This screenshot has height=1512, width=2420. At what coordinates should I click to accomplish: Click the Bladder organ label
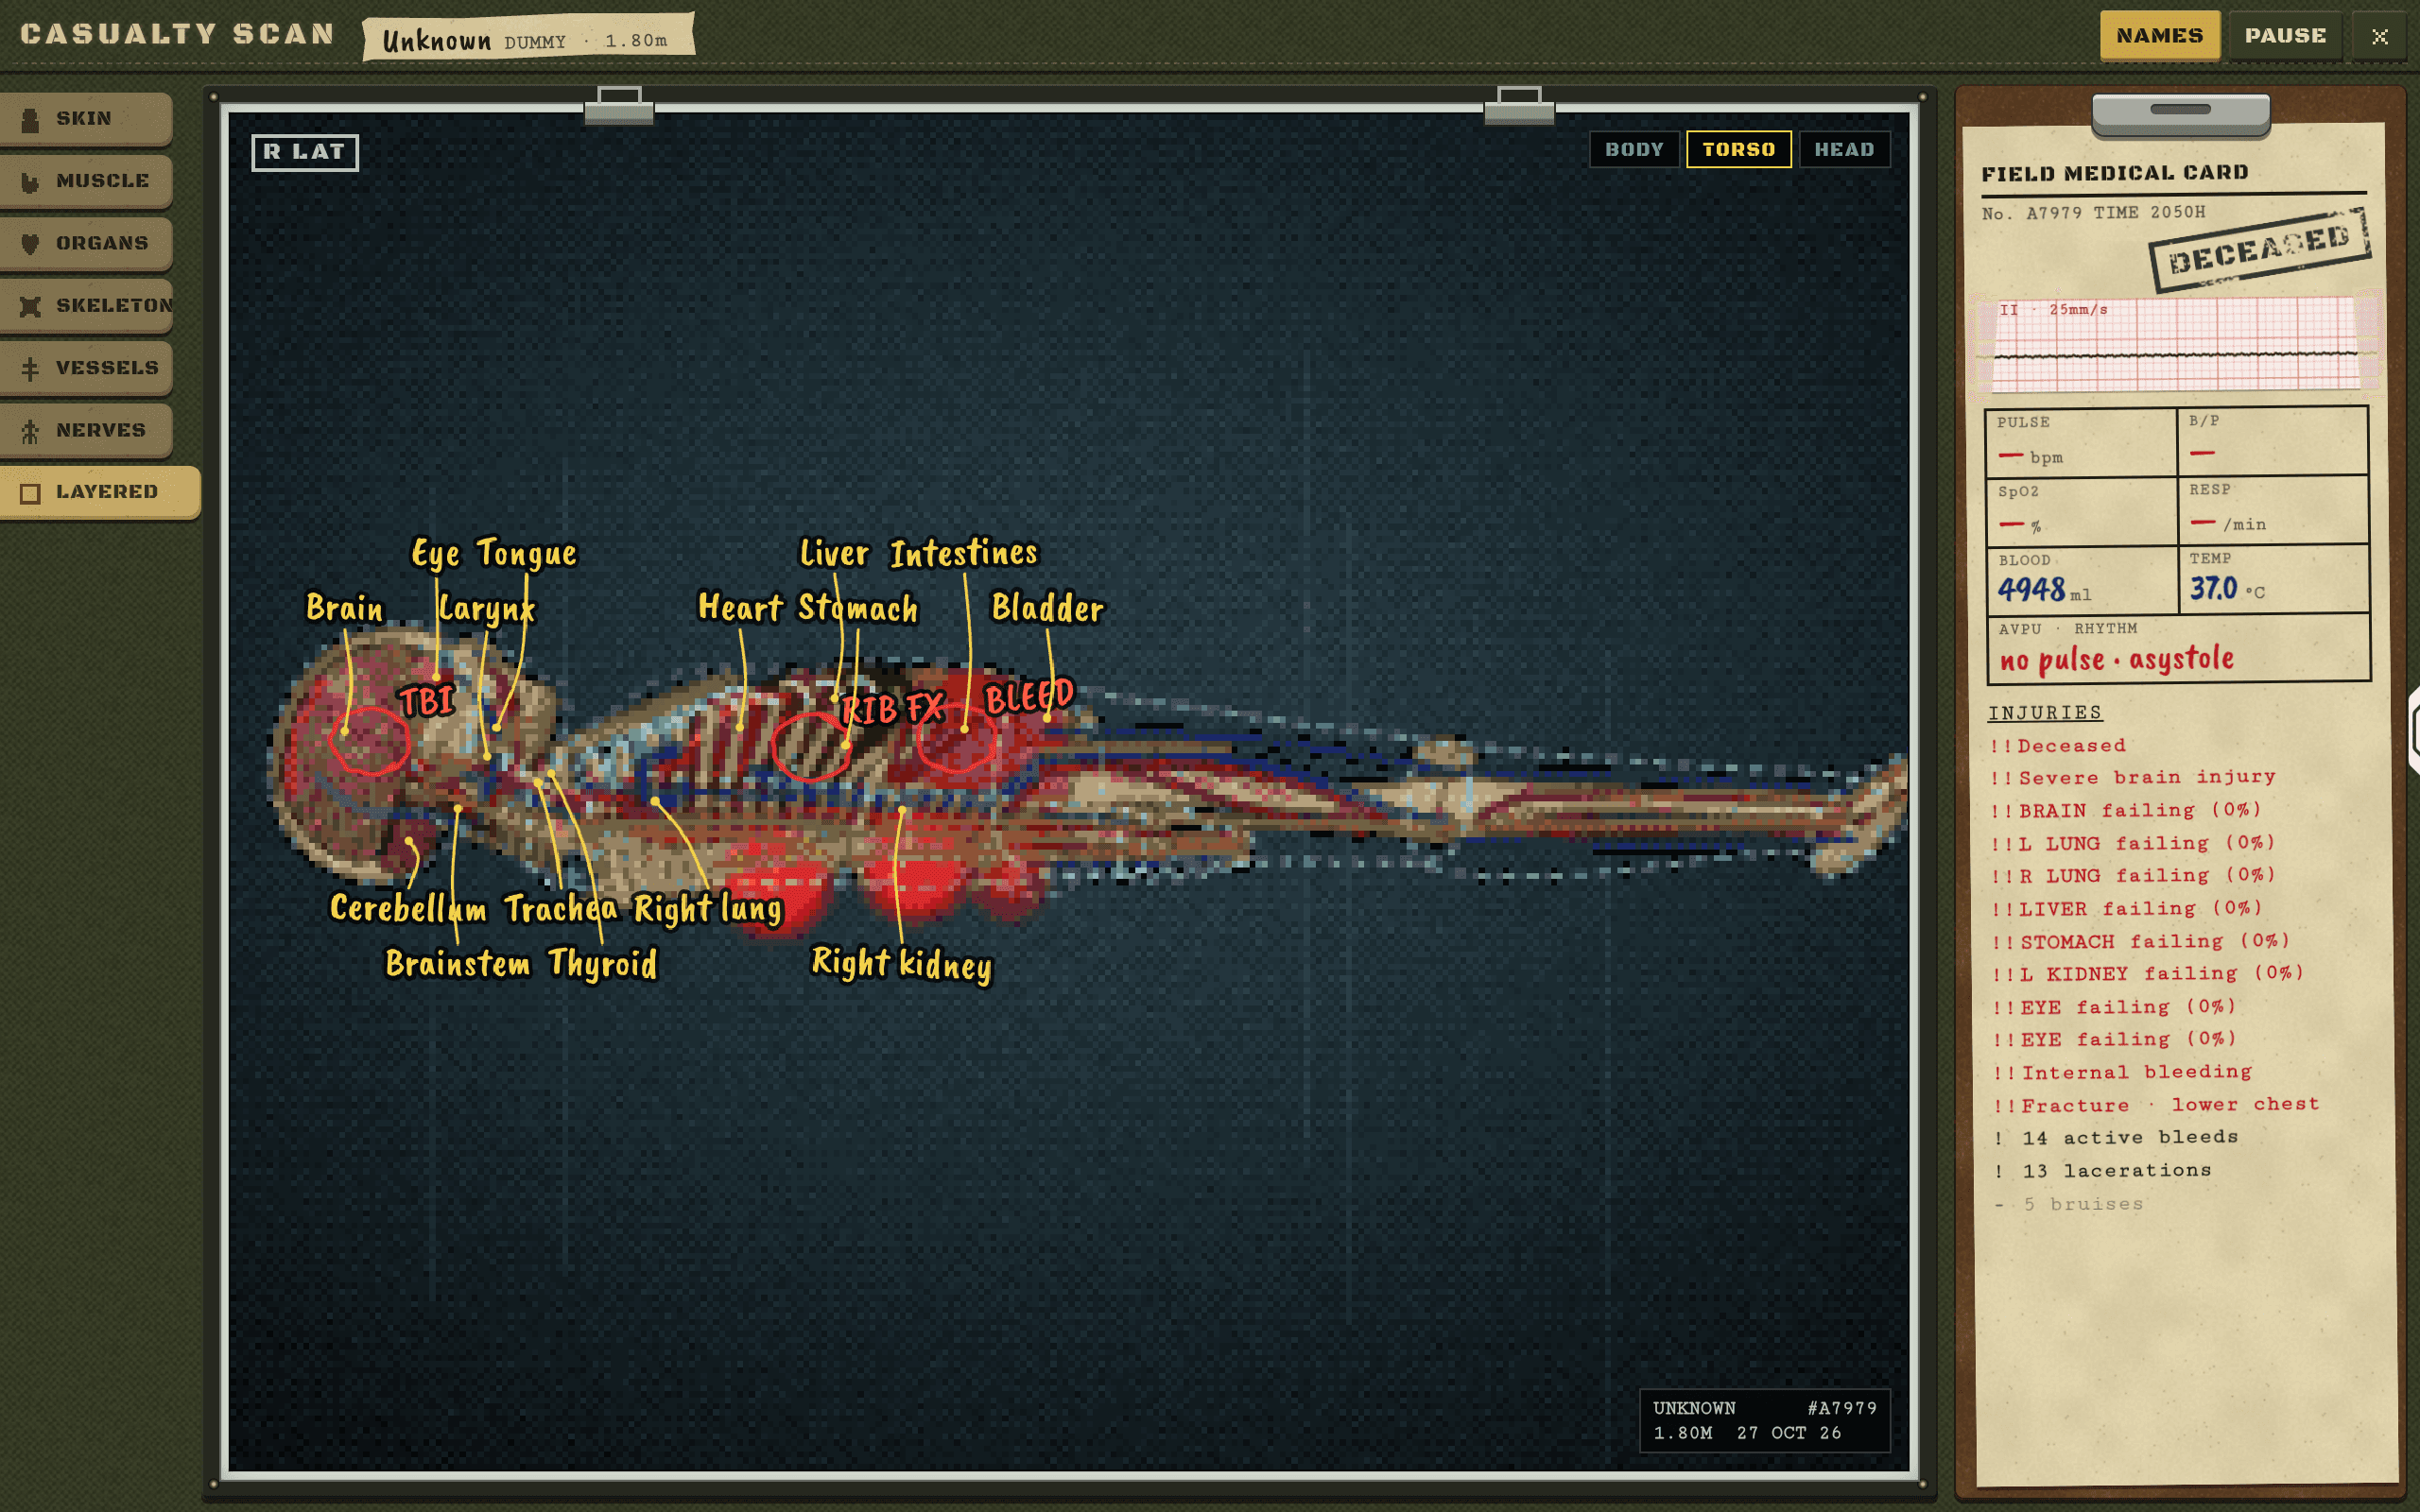(1047, 607)
